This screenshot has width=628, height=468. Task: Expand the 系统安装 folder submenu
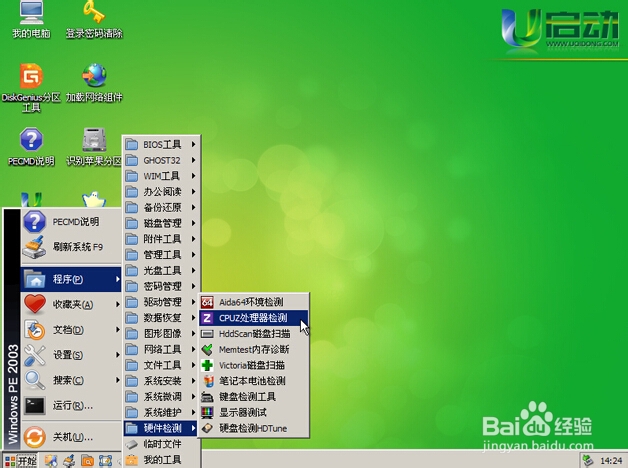[x=161, y=381]
